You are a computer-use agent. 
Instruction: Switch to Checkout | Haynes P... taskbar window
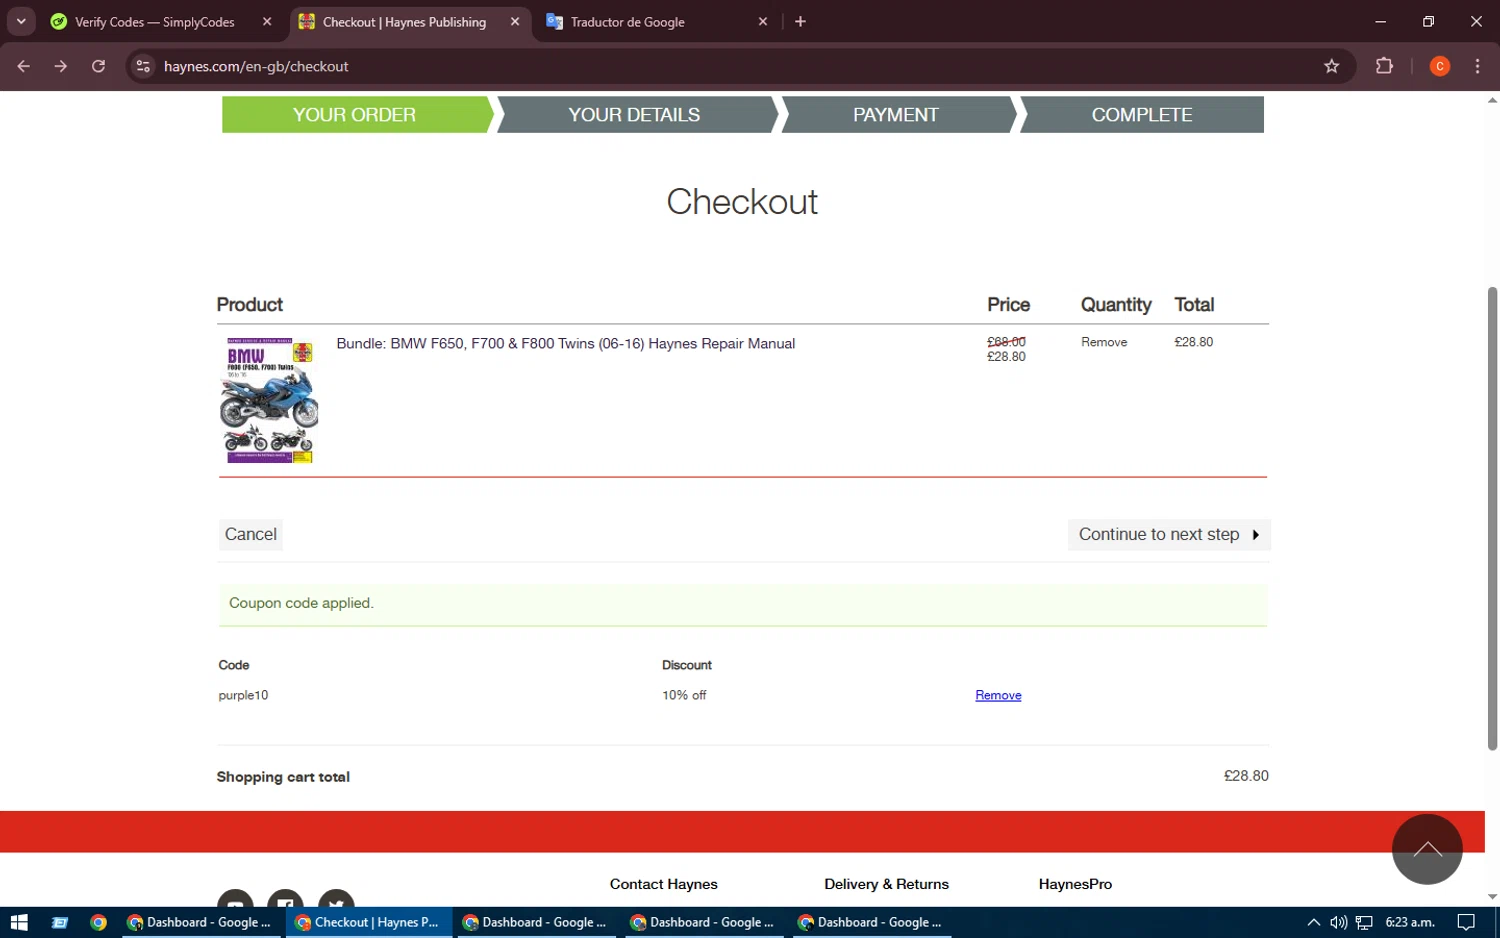coord(367,922)
